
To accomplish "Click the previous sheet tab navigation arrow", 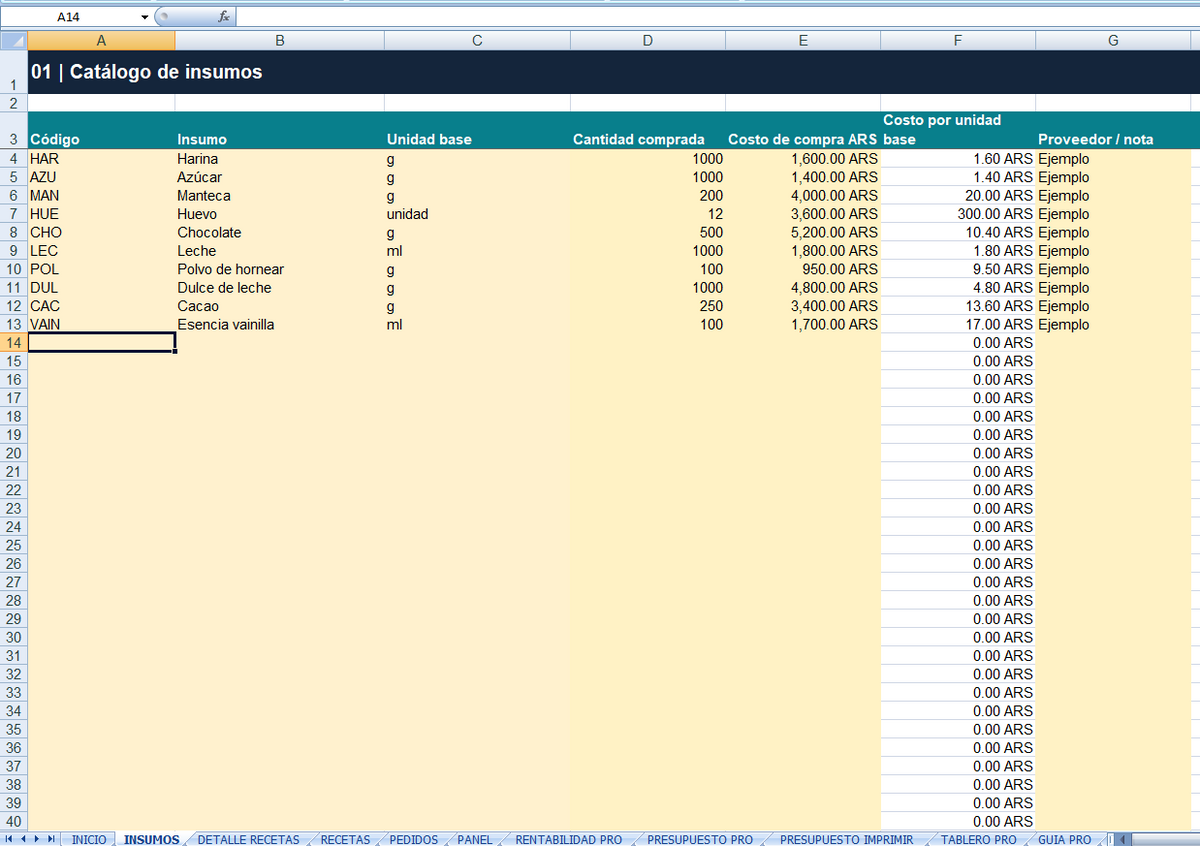I will point(23,839).
